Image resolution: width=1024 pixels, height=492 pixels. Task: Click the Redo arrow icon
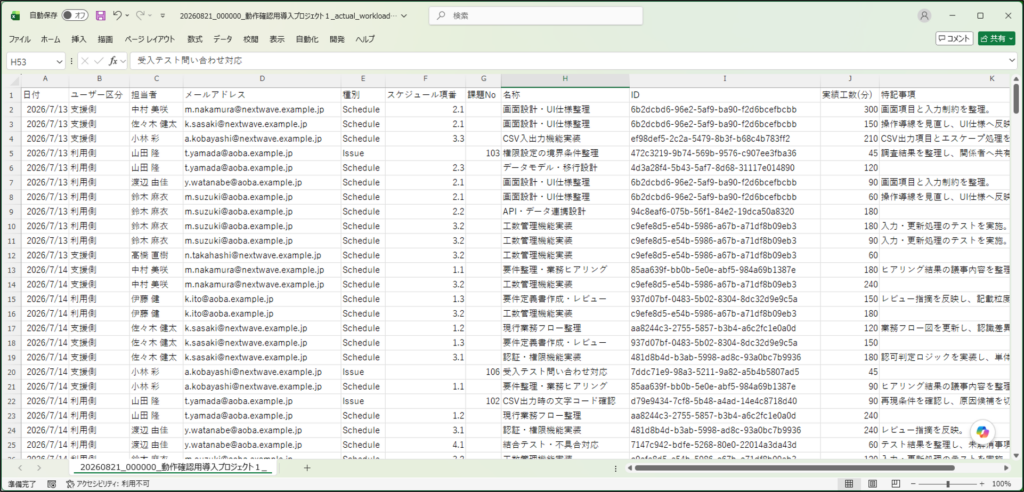(x=140, y=15)
